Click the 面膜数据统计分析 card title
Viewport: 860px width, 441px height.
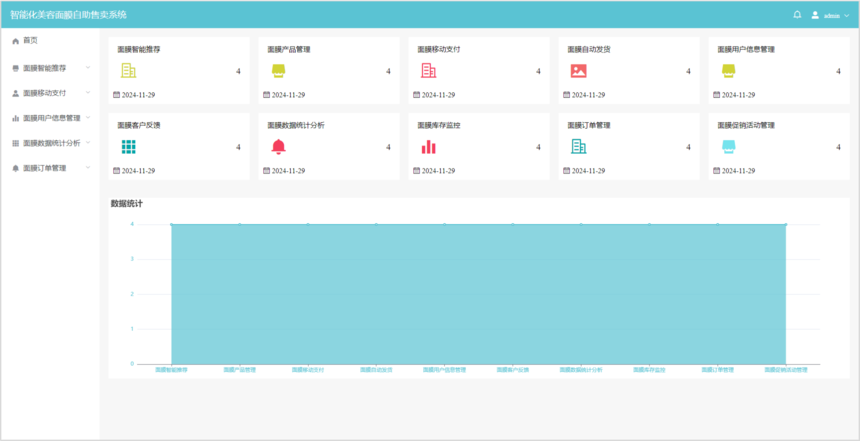[x=296, y=126]
